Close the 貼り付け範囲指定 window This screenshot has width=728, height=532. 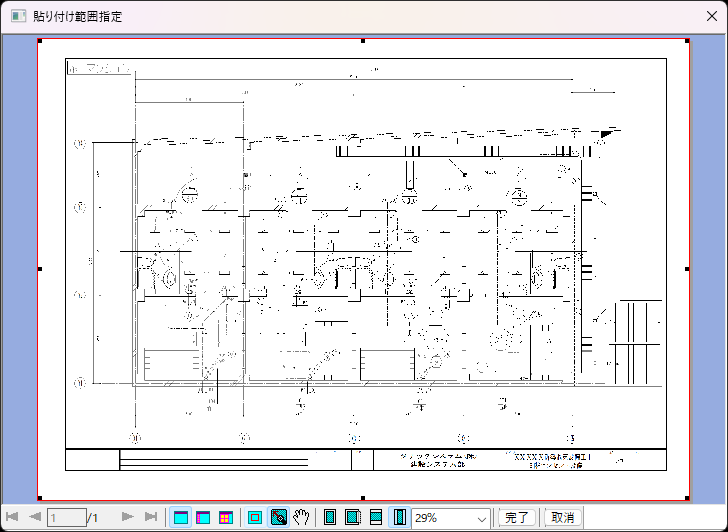tap(711, 17)
